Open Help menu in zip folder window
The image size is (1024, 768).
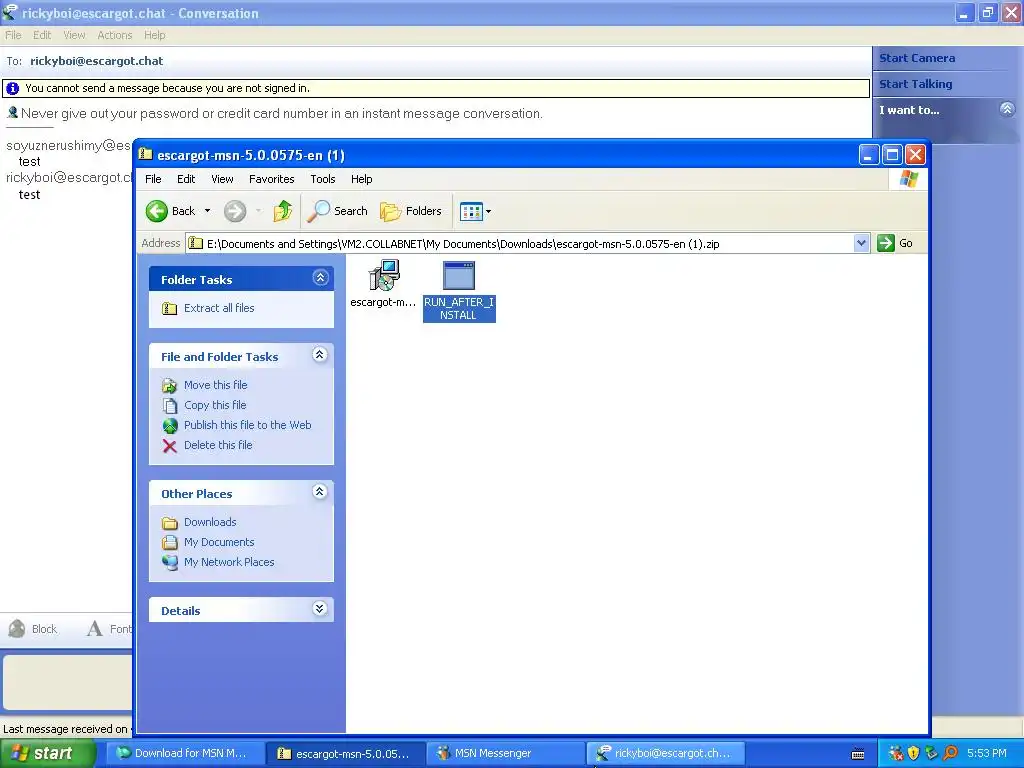pos(361,179)
